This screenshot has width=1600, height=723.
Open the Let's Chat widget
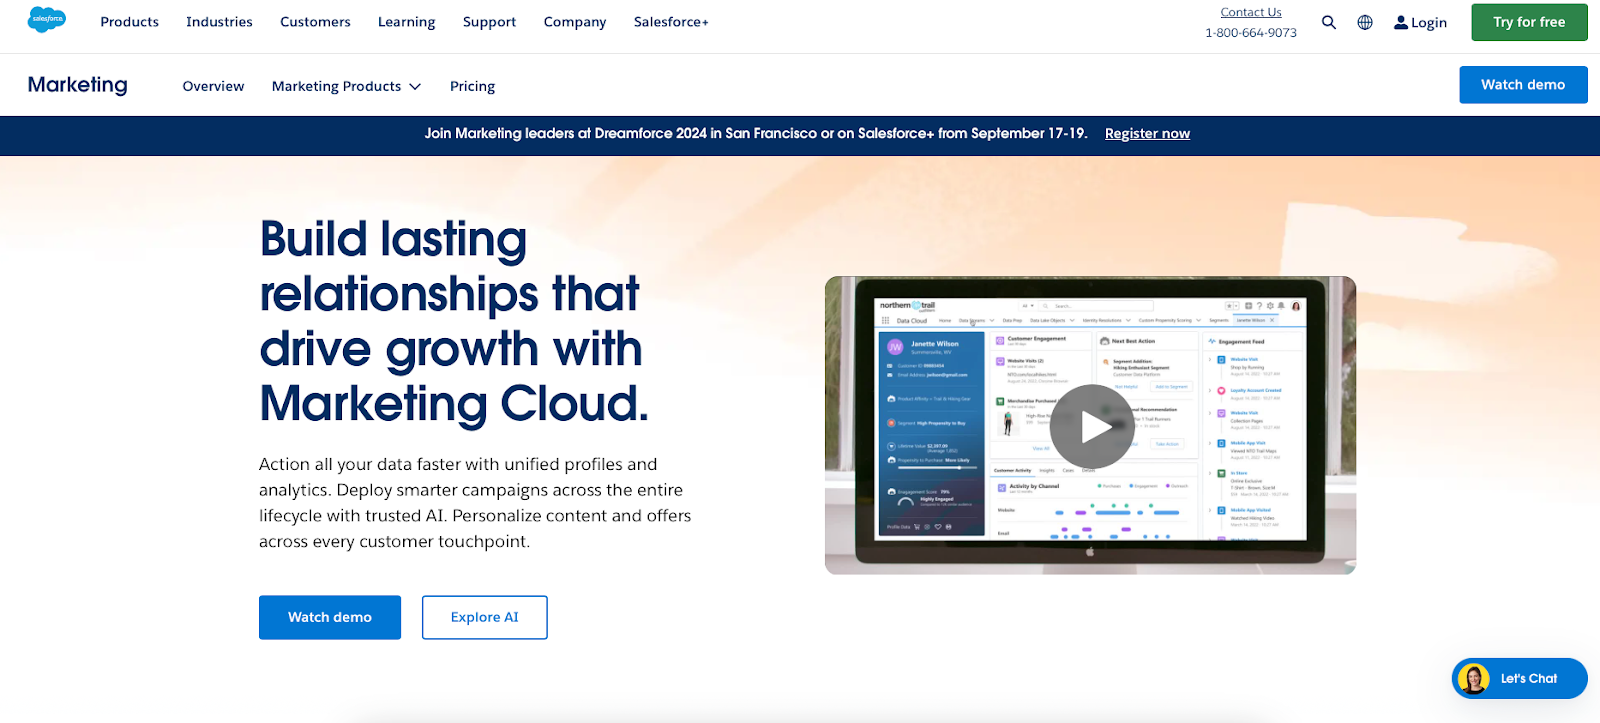1519,679
